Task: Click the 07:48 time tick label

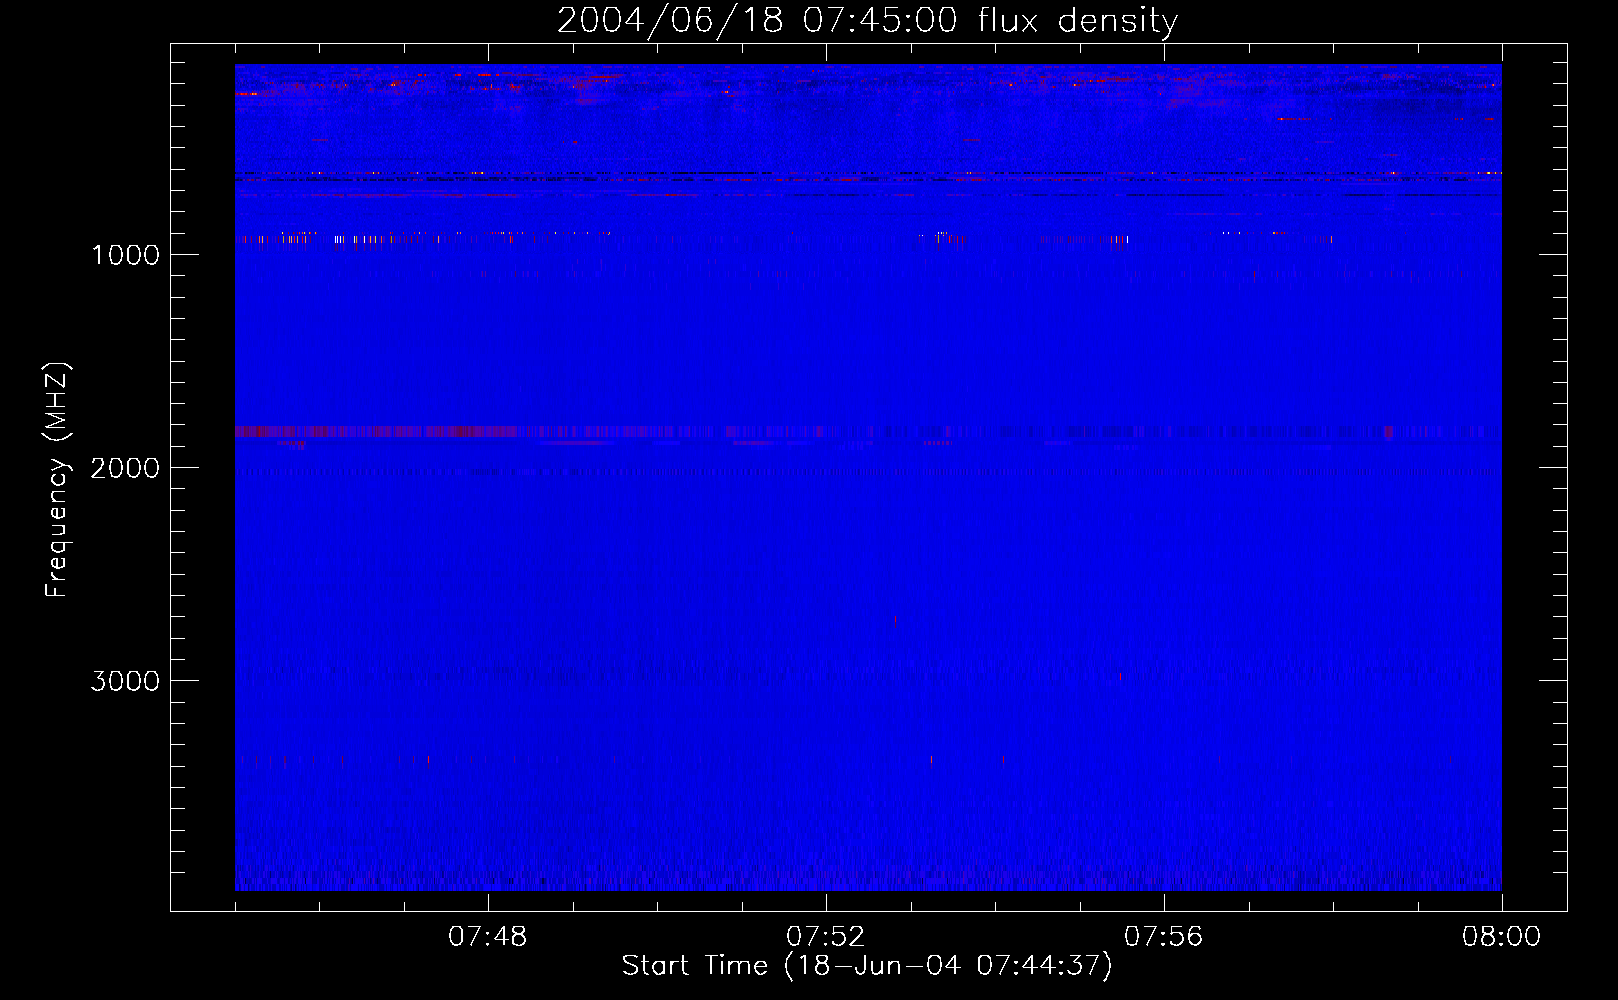Action: 488,937
